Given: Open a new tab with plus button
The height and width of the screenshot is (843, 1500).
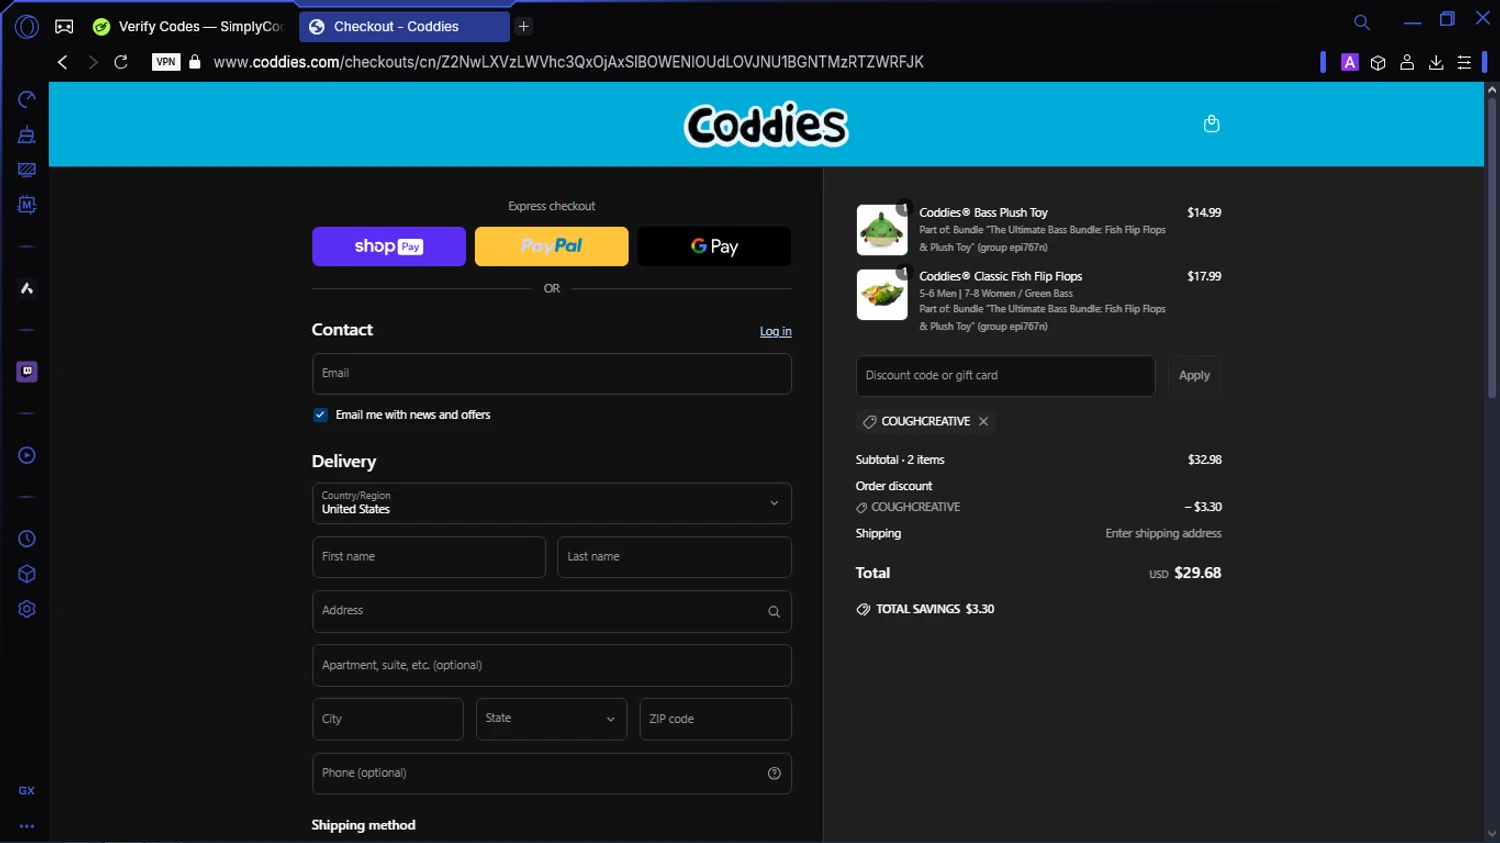Looking at the screenshot, I should point(523,26).
